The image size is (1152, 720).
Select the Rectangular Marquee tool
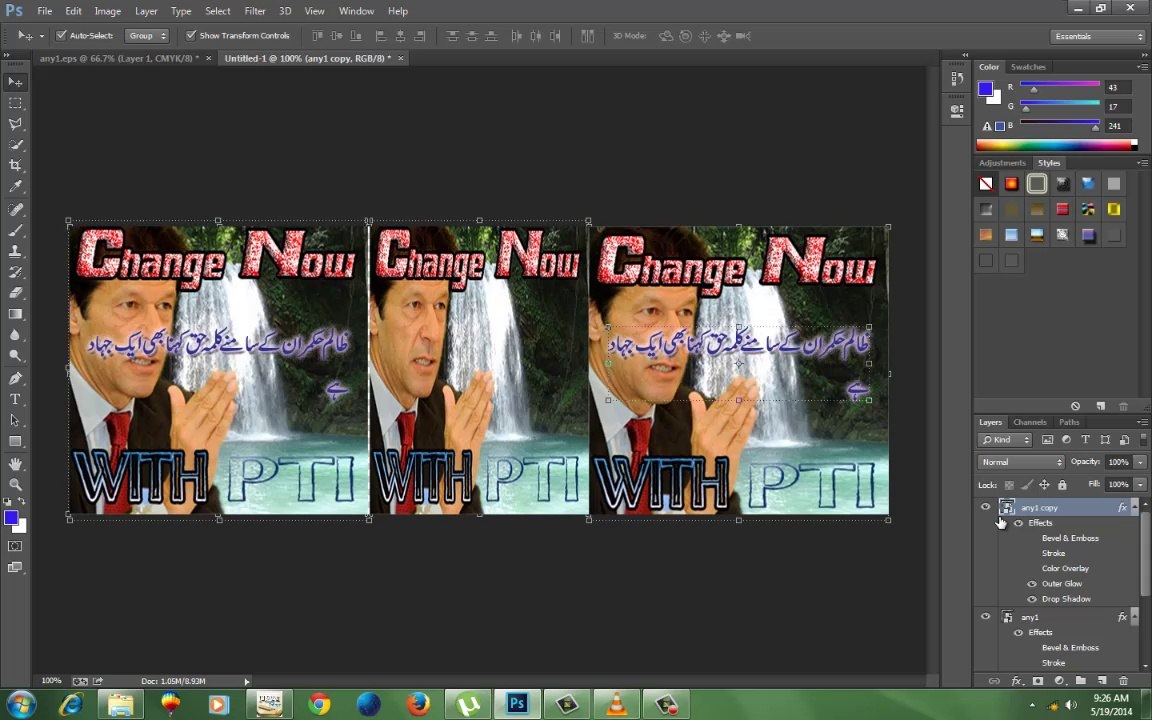pos(15,103)
